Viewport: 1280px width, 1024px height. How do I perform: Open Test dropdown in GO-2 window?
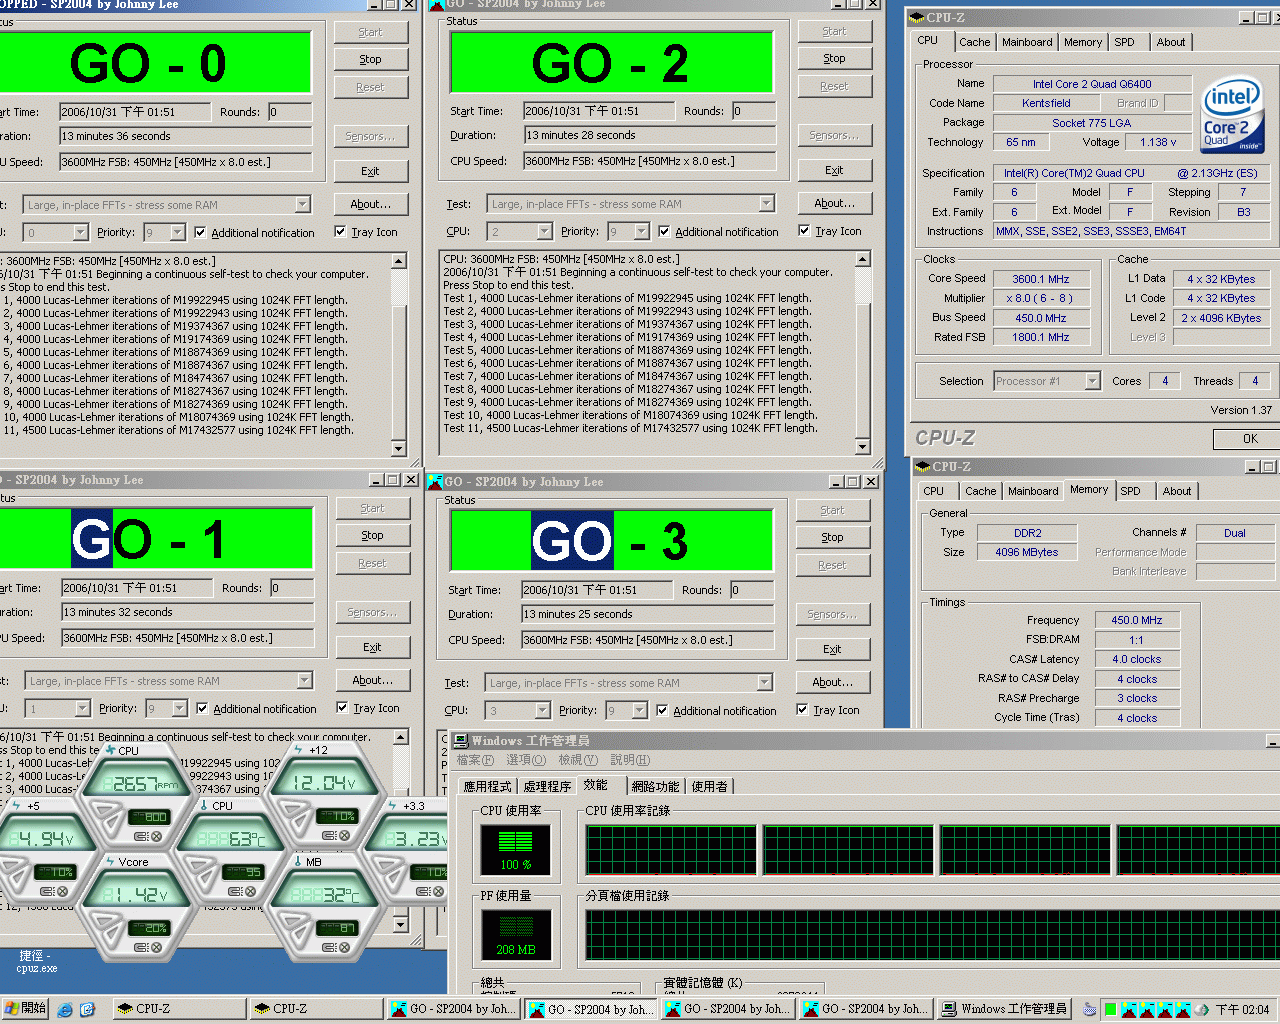click(x=767, y=204)
